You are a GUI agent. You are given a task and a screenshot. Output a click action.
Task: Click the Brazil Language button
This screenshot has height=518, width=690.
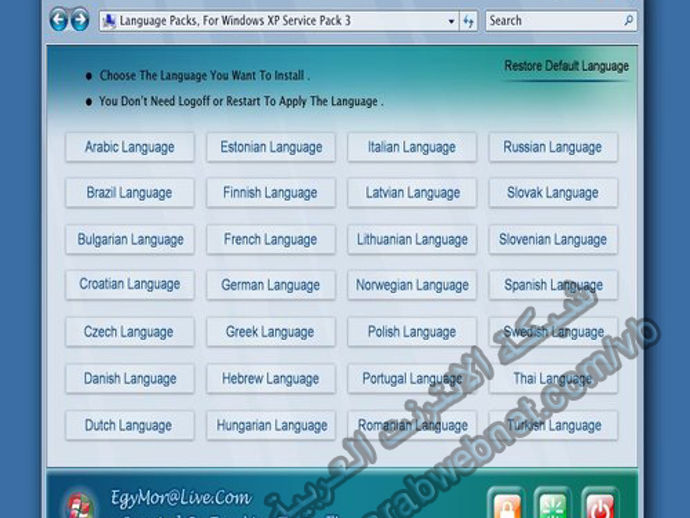(130, 193)
